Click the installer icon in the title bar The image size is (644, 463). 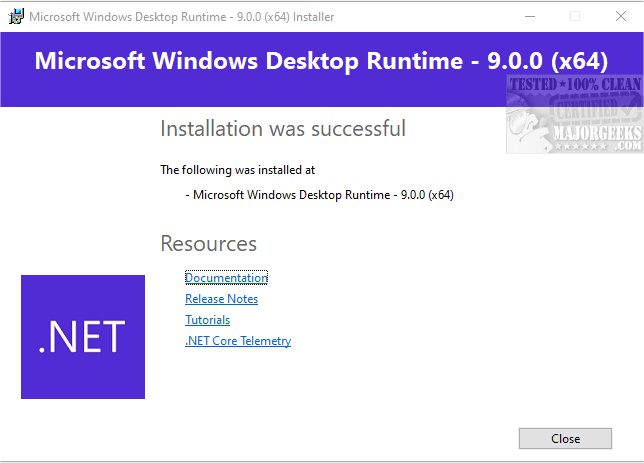(16, 16)
